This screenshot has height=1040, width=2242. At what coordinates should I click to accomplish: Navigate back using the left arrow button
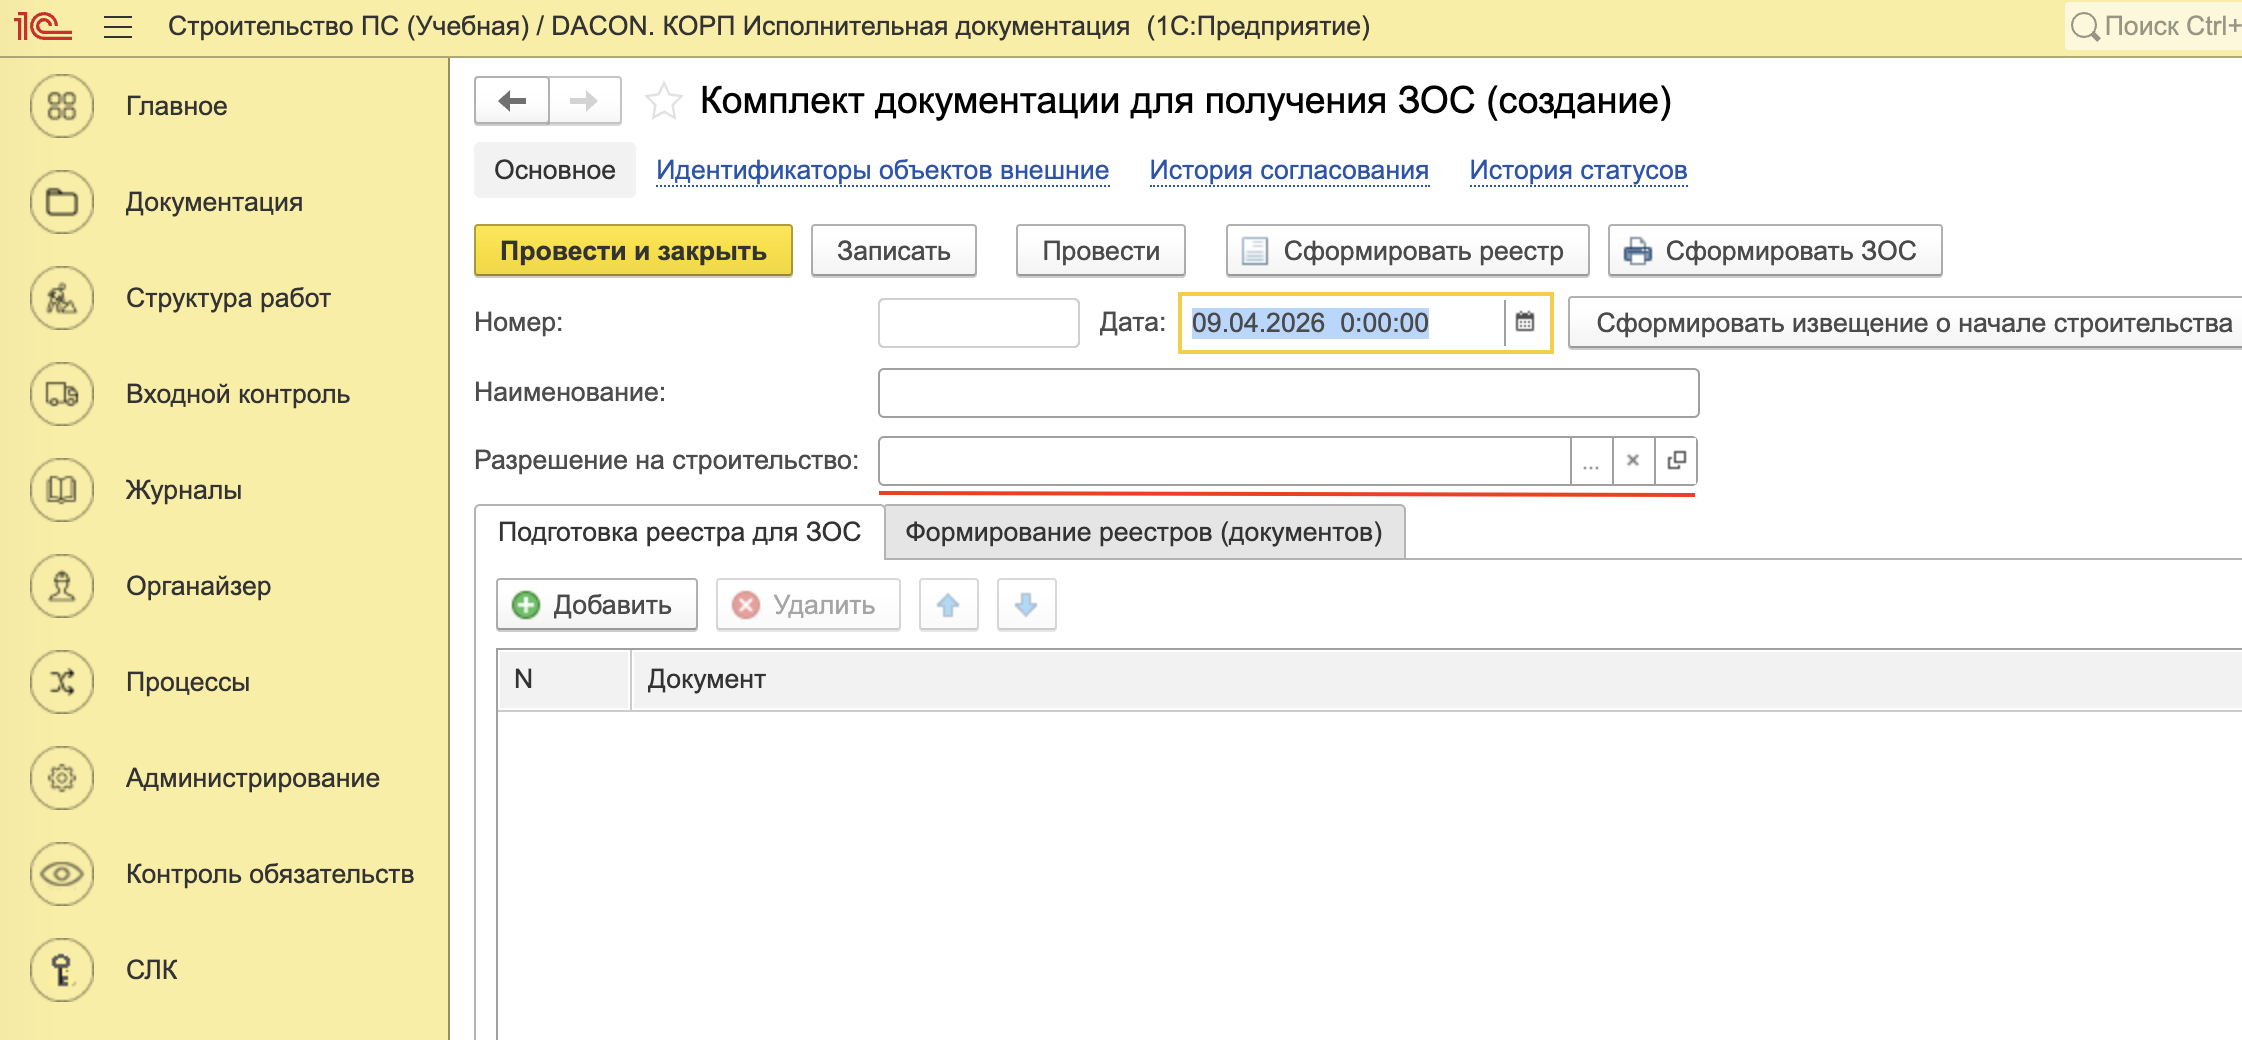(512, 101)
